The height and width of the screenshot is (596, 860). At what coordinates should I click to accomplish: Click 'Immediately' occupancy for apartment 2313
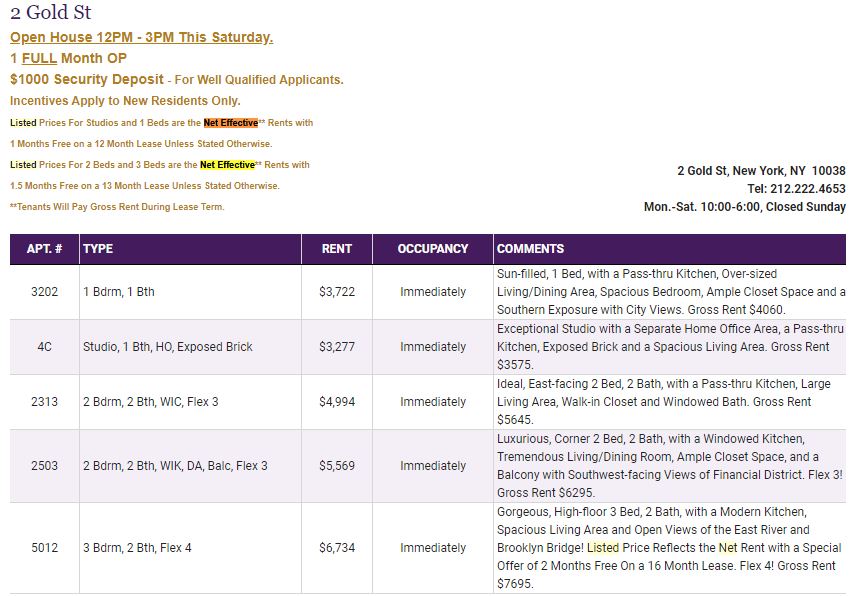click(x=433, y=401)
